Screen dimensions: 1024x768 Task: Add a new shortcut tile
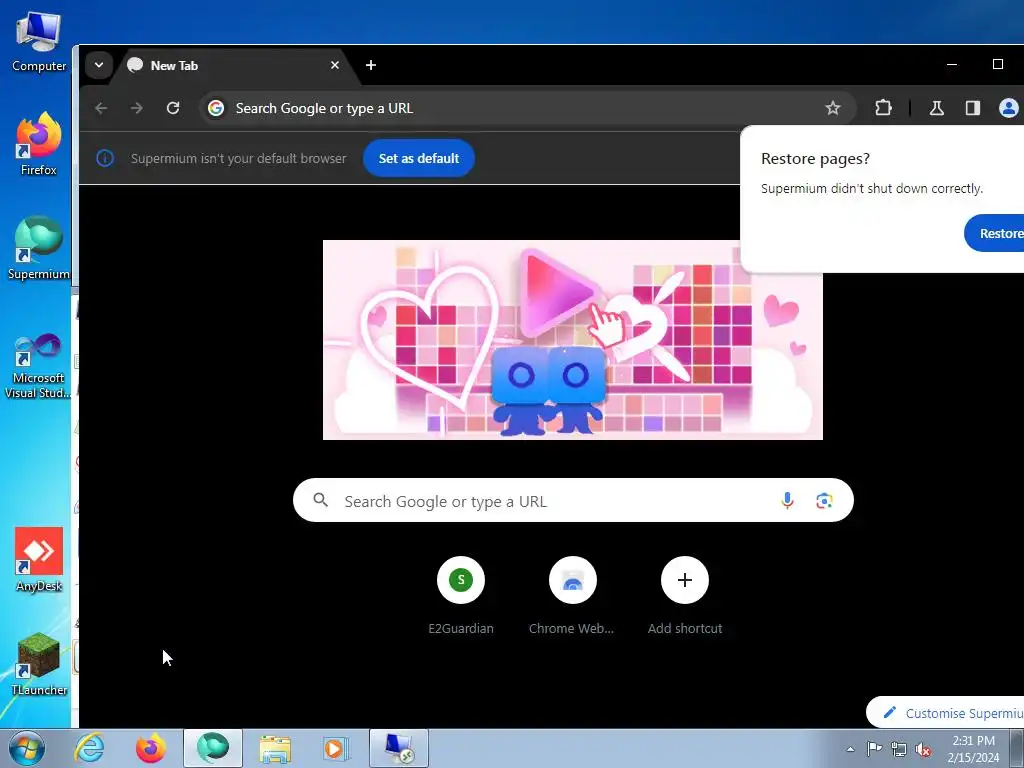[684, 595]
